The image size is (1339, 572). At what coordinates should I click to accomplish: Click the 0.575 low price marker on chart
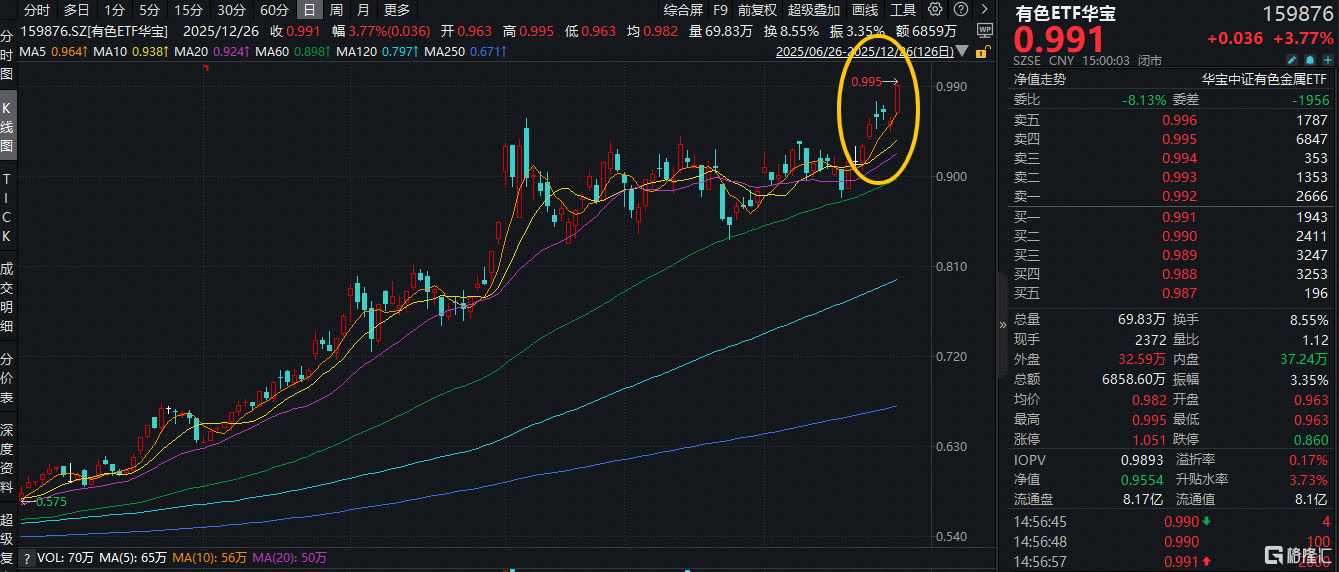click(50, 502)
